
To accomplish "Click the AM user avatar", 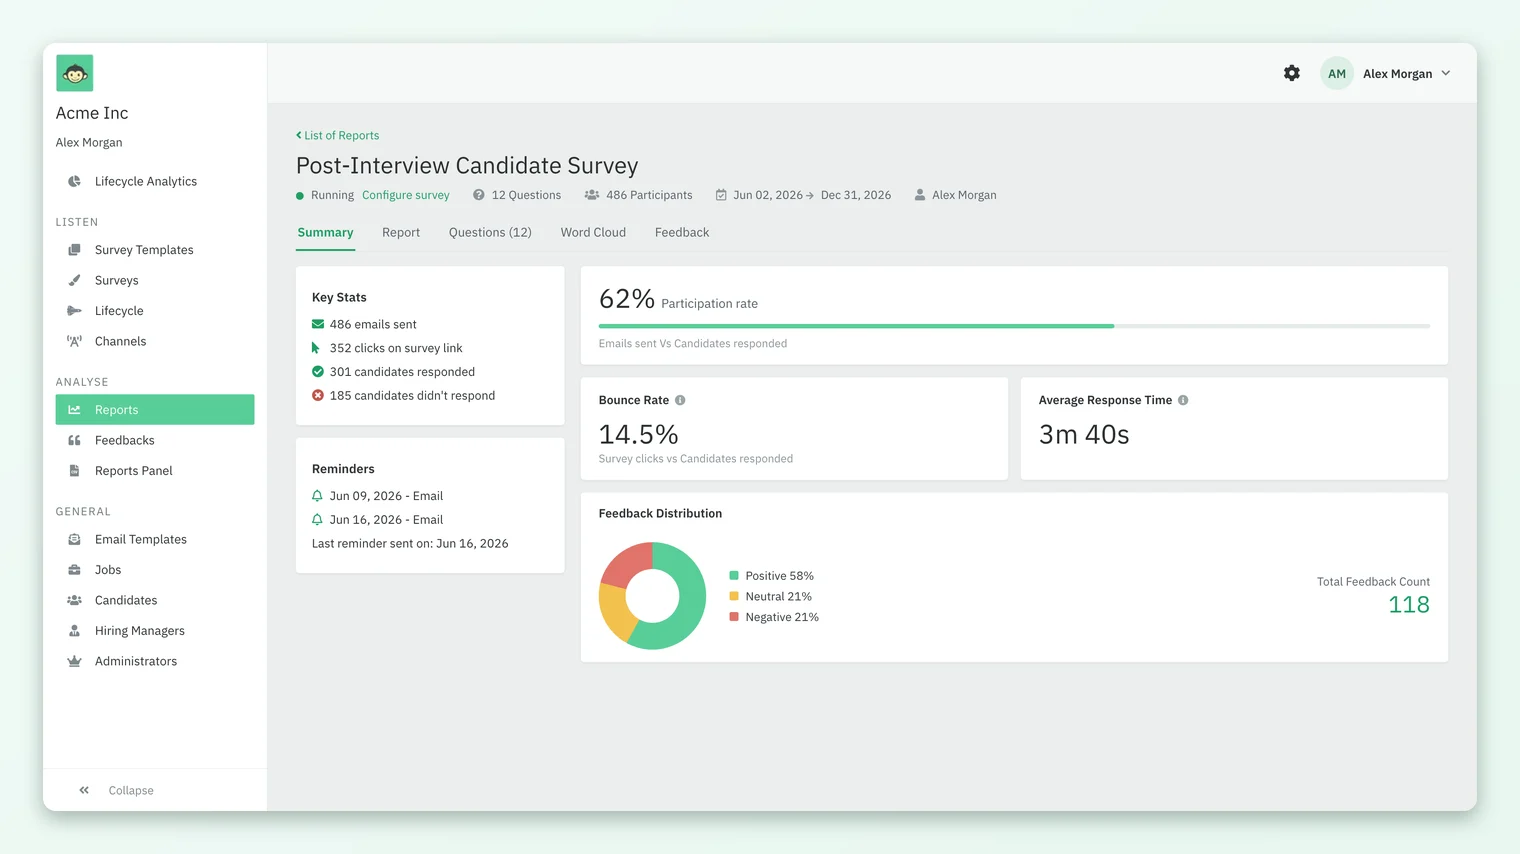I will 1337,73.
